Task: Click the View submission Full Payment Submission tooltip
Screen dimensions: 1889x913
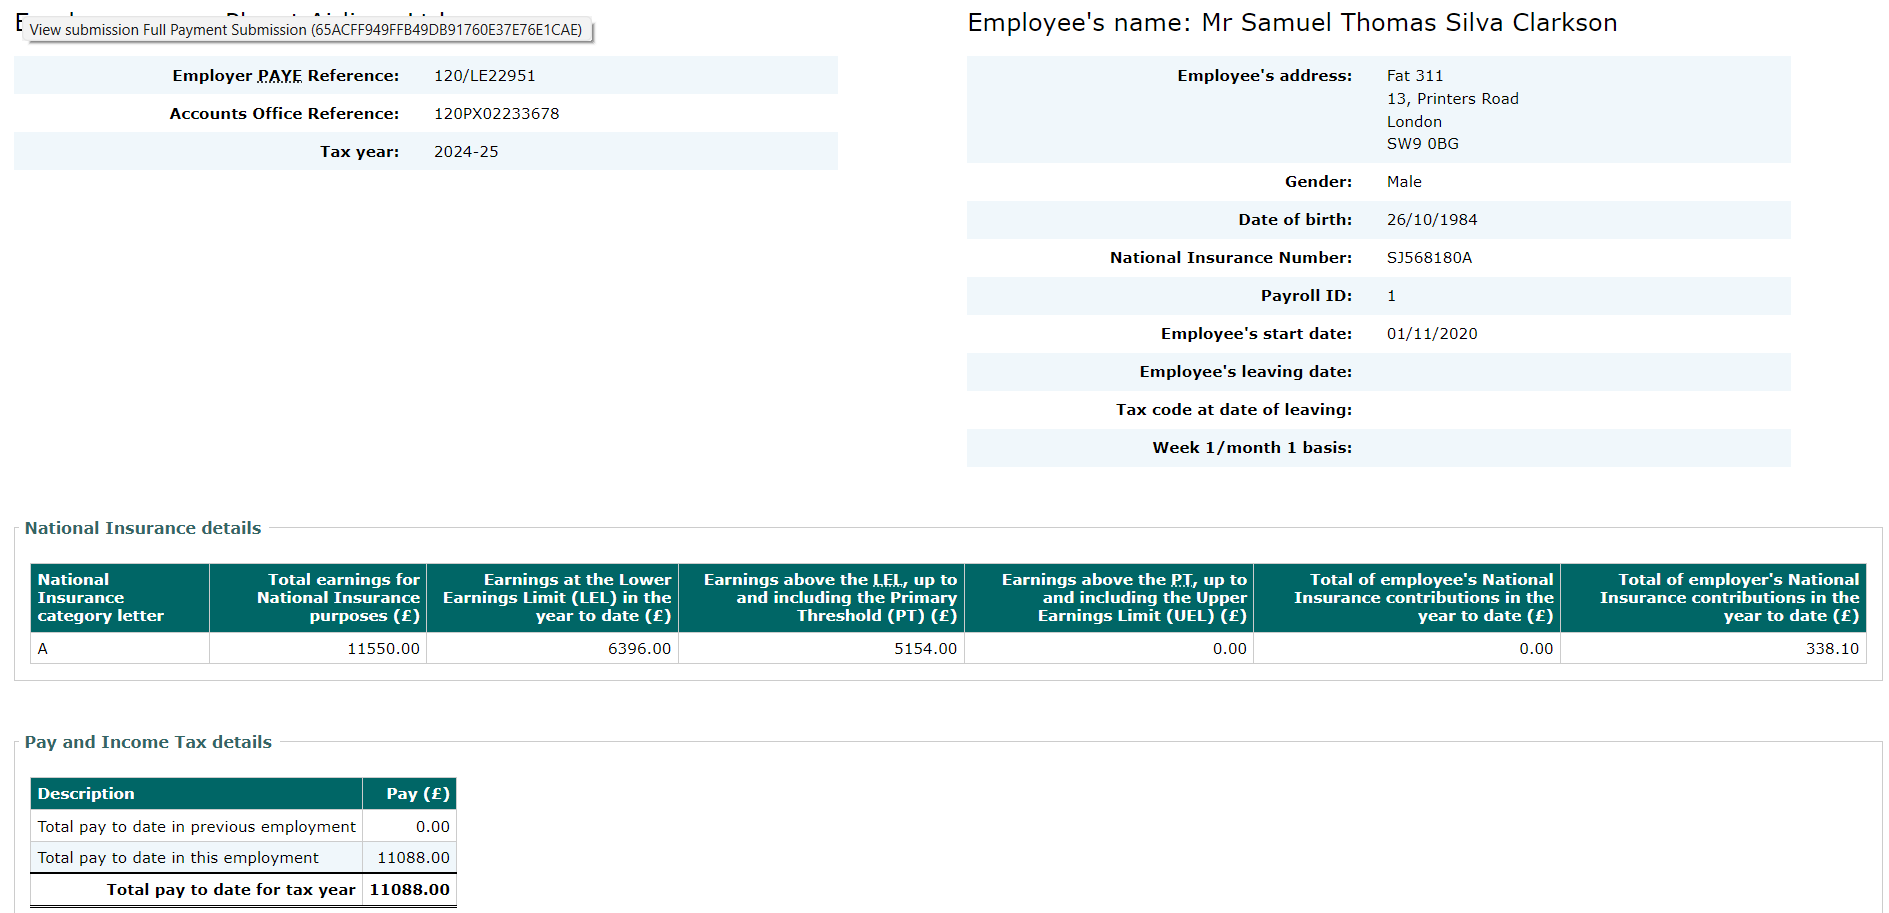Action: [x=306, y=30]
